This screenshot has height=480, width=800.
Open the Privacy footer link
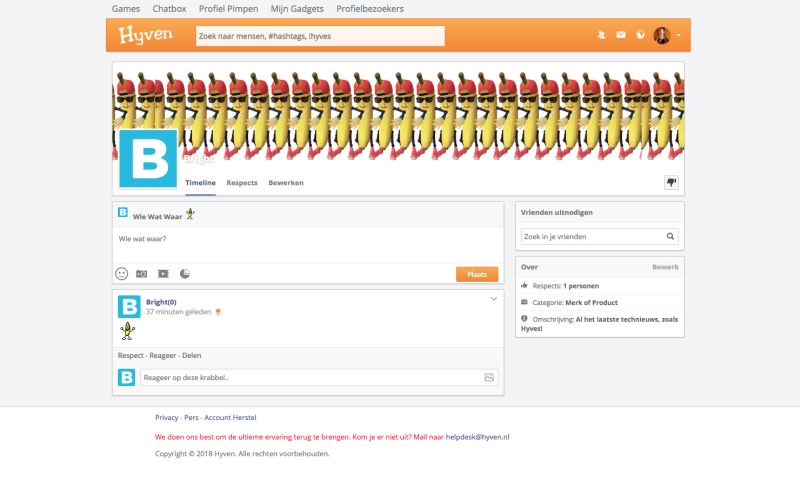coord(167,417)
